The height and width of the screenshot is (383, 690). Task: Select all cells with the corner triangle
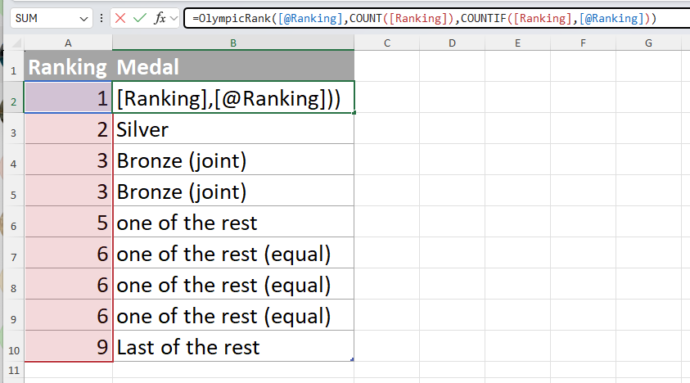[15, 43]
